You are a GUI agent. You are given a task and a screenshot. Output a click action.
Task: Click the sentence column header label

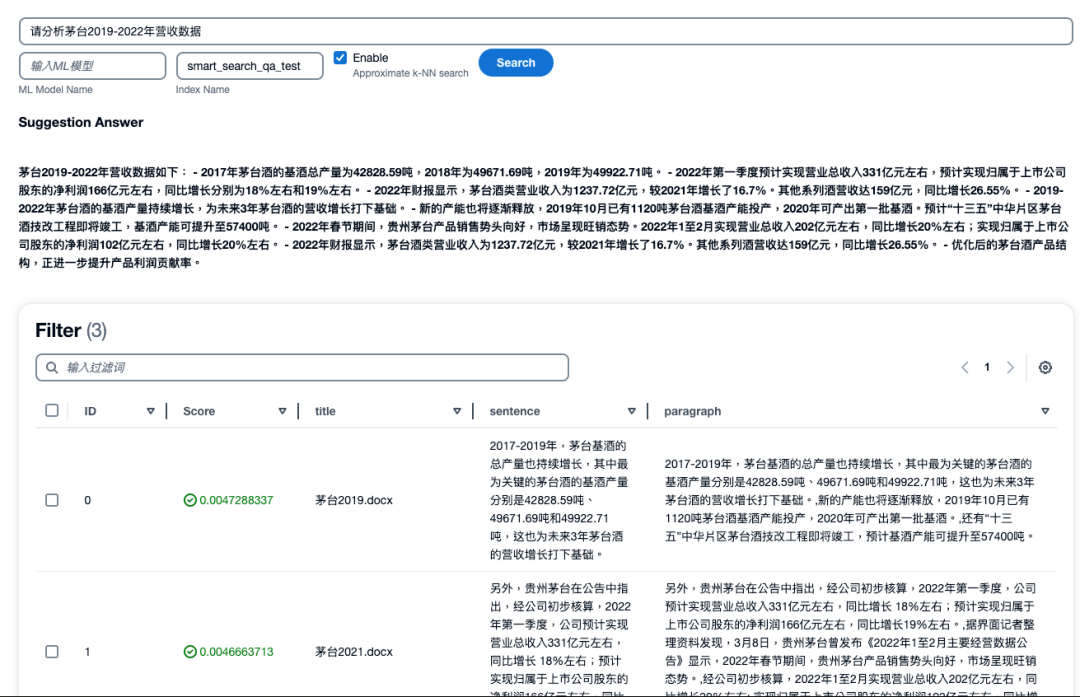click(515, 411)
